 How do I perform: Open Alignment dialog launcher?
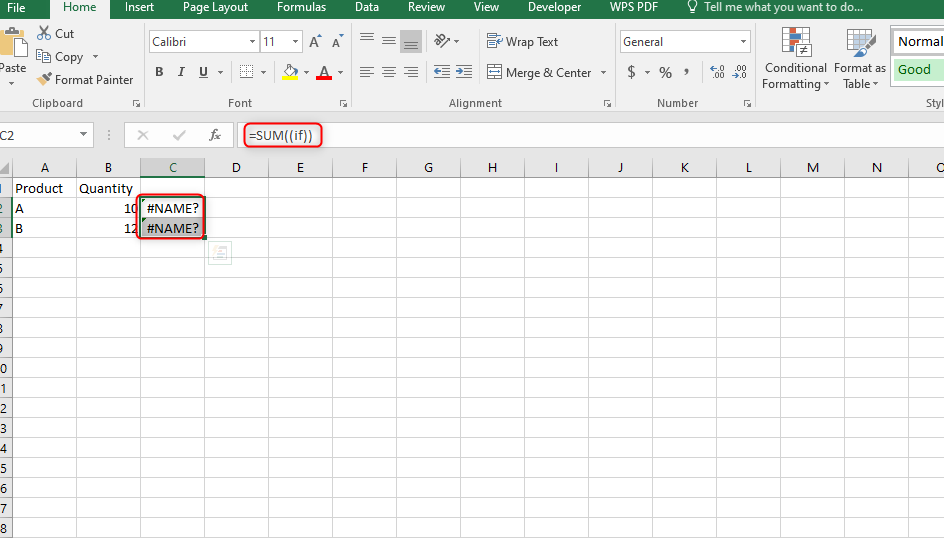[607, 104]
